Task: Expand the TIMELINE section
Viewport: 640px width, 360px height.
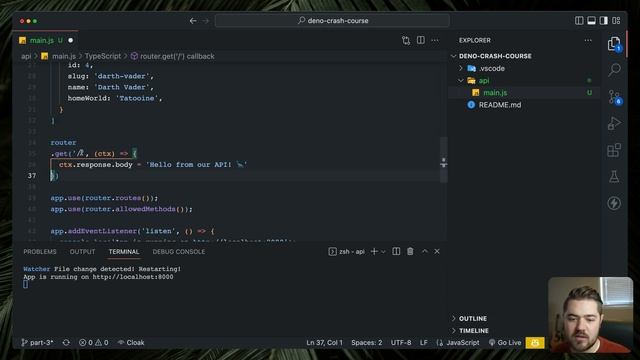Action: tap(473, 331)
